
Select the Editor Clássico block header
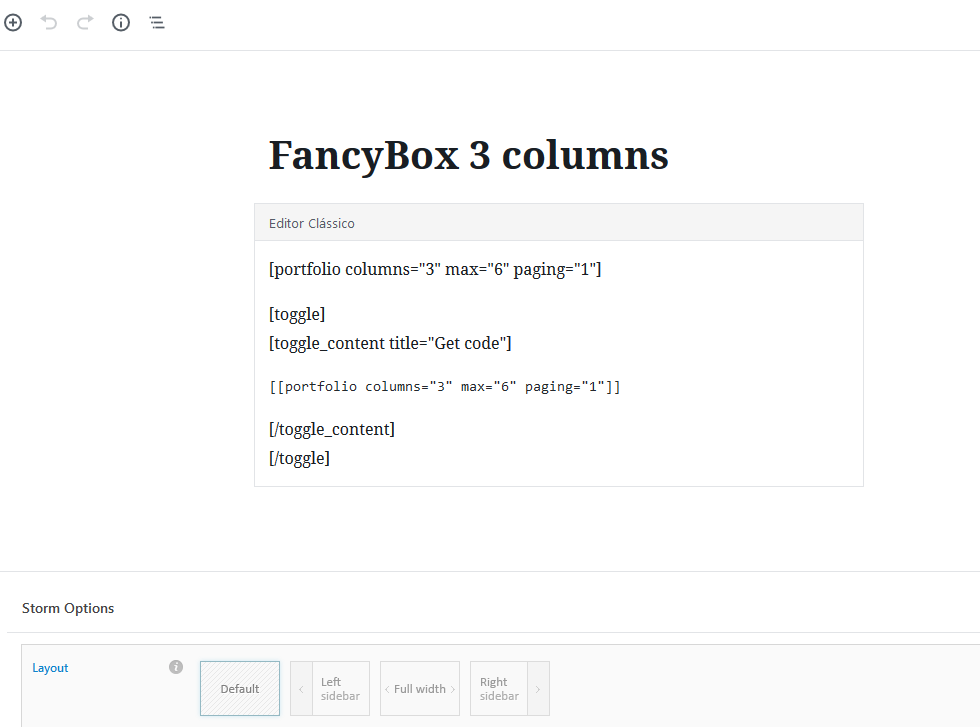pos(559,223)
